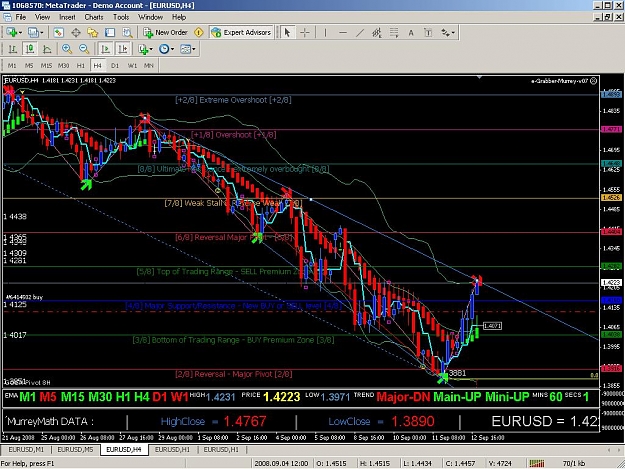
Task: Open the Strategy Tester icon
Action: point(127,33)
